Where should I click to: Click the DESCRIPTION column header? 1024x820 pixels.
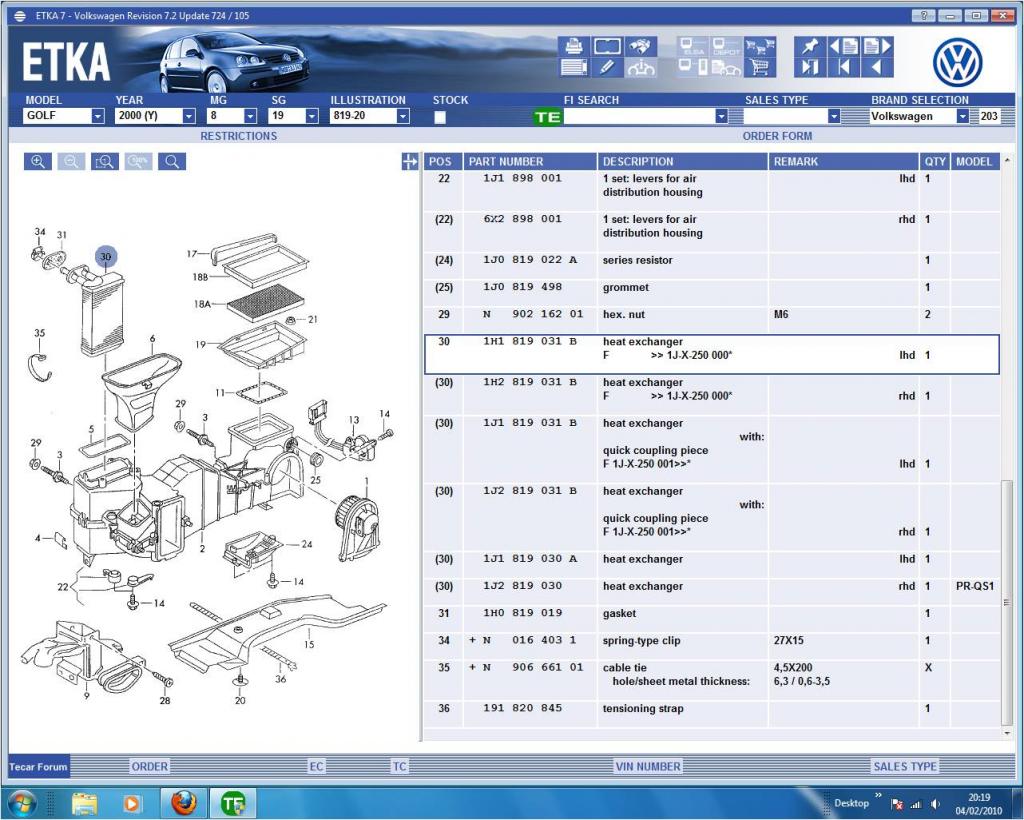[682, 161]
